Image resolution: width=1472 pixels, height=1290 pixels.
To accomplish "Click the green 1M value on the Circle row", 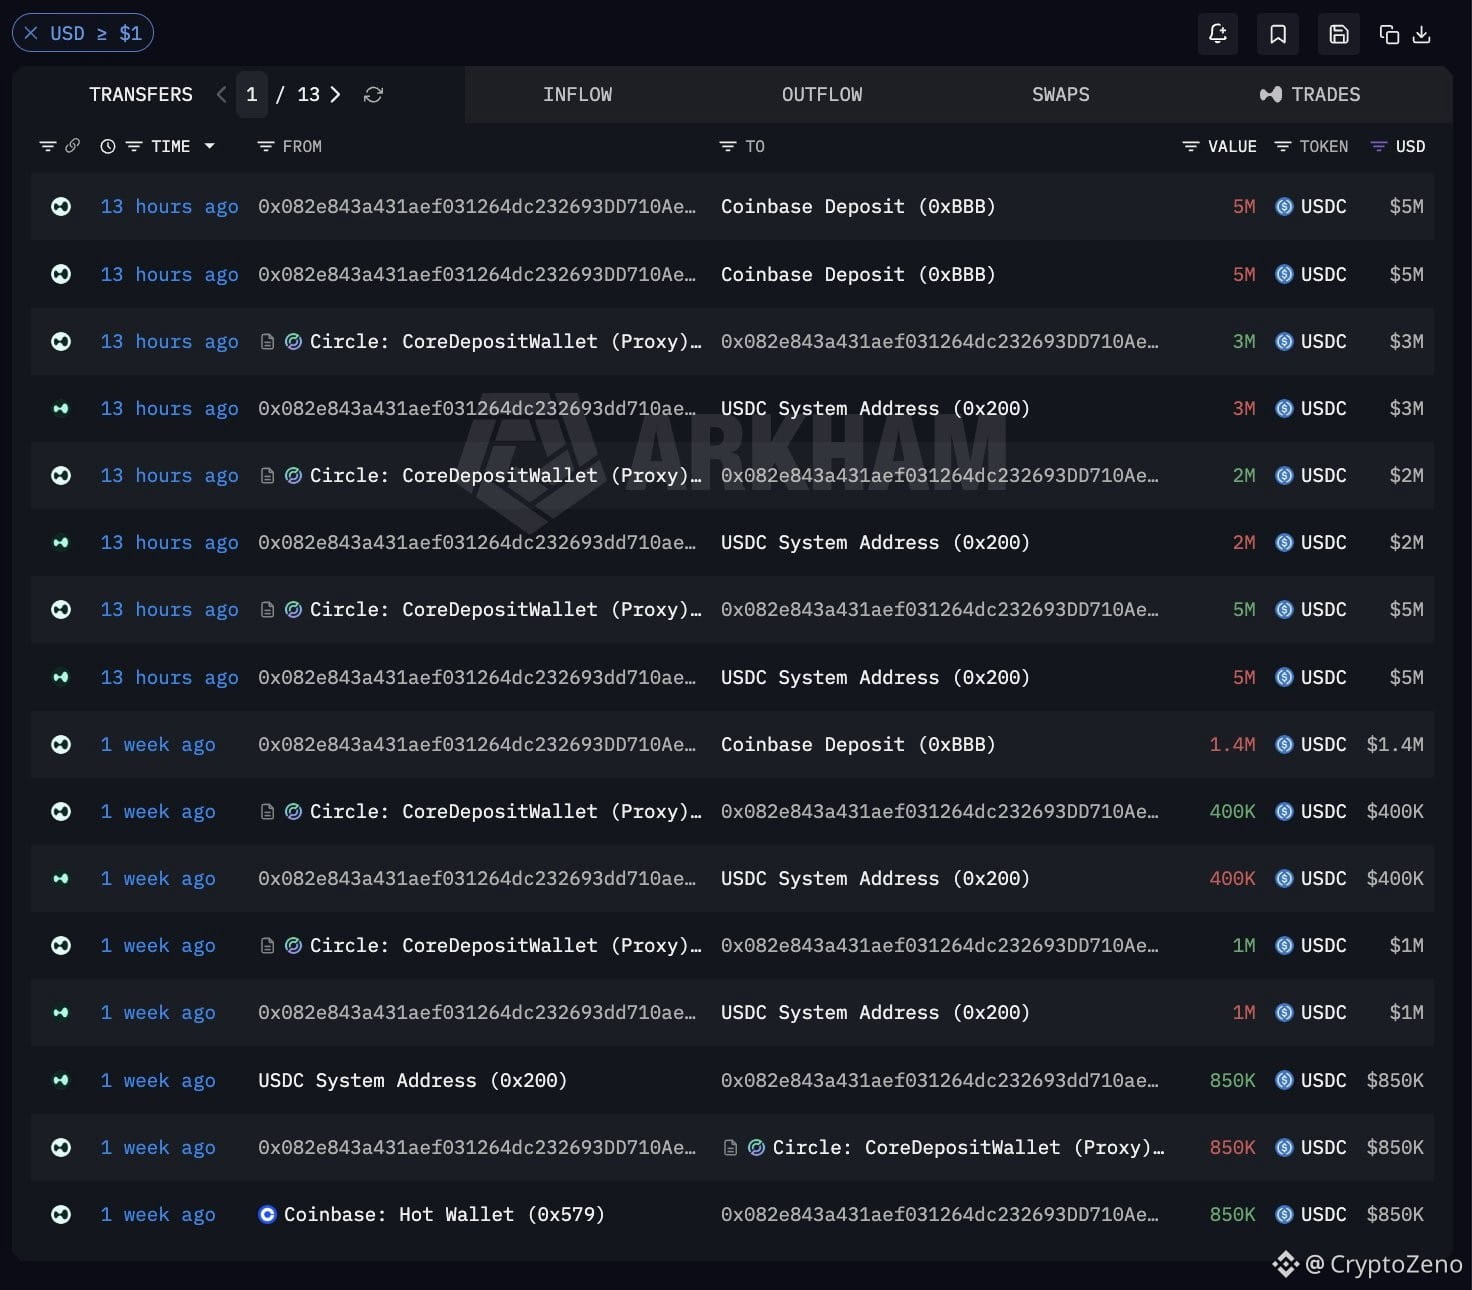I will tap(1244, 945).
